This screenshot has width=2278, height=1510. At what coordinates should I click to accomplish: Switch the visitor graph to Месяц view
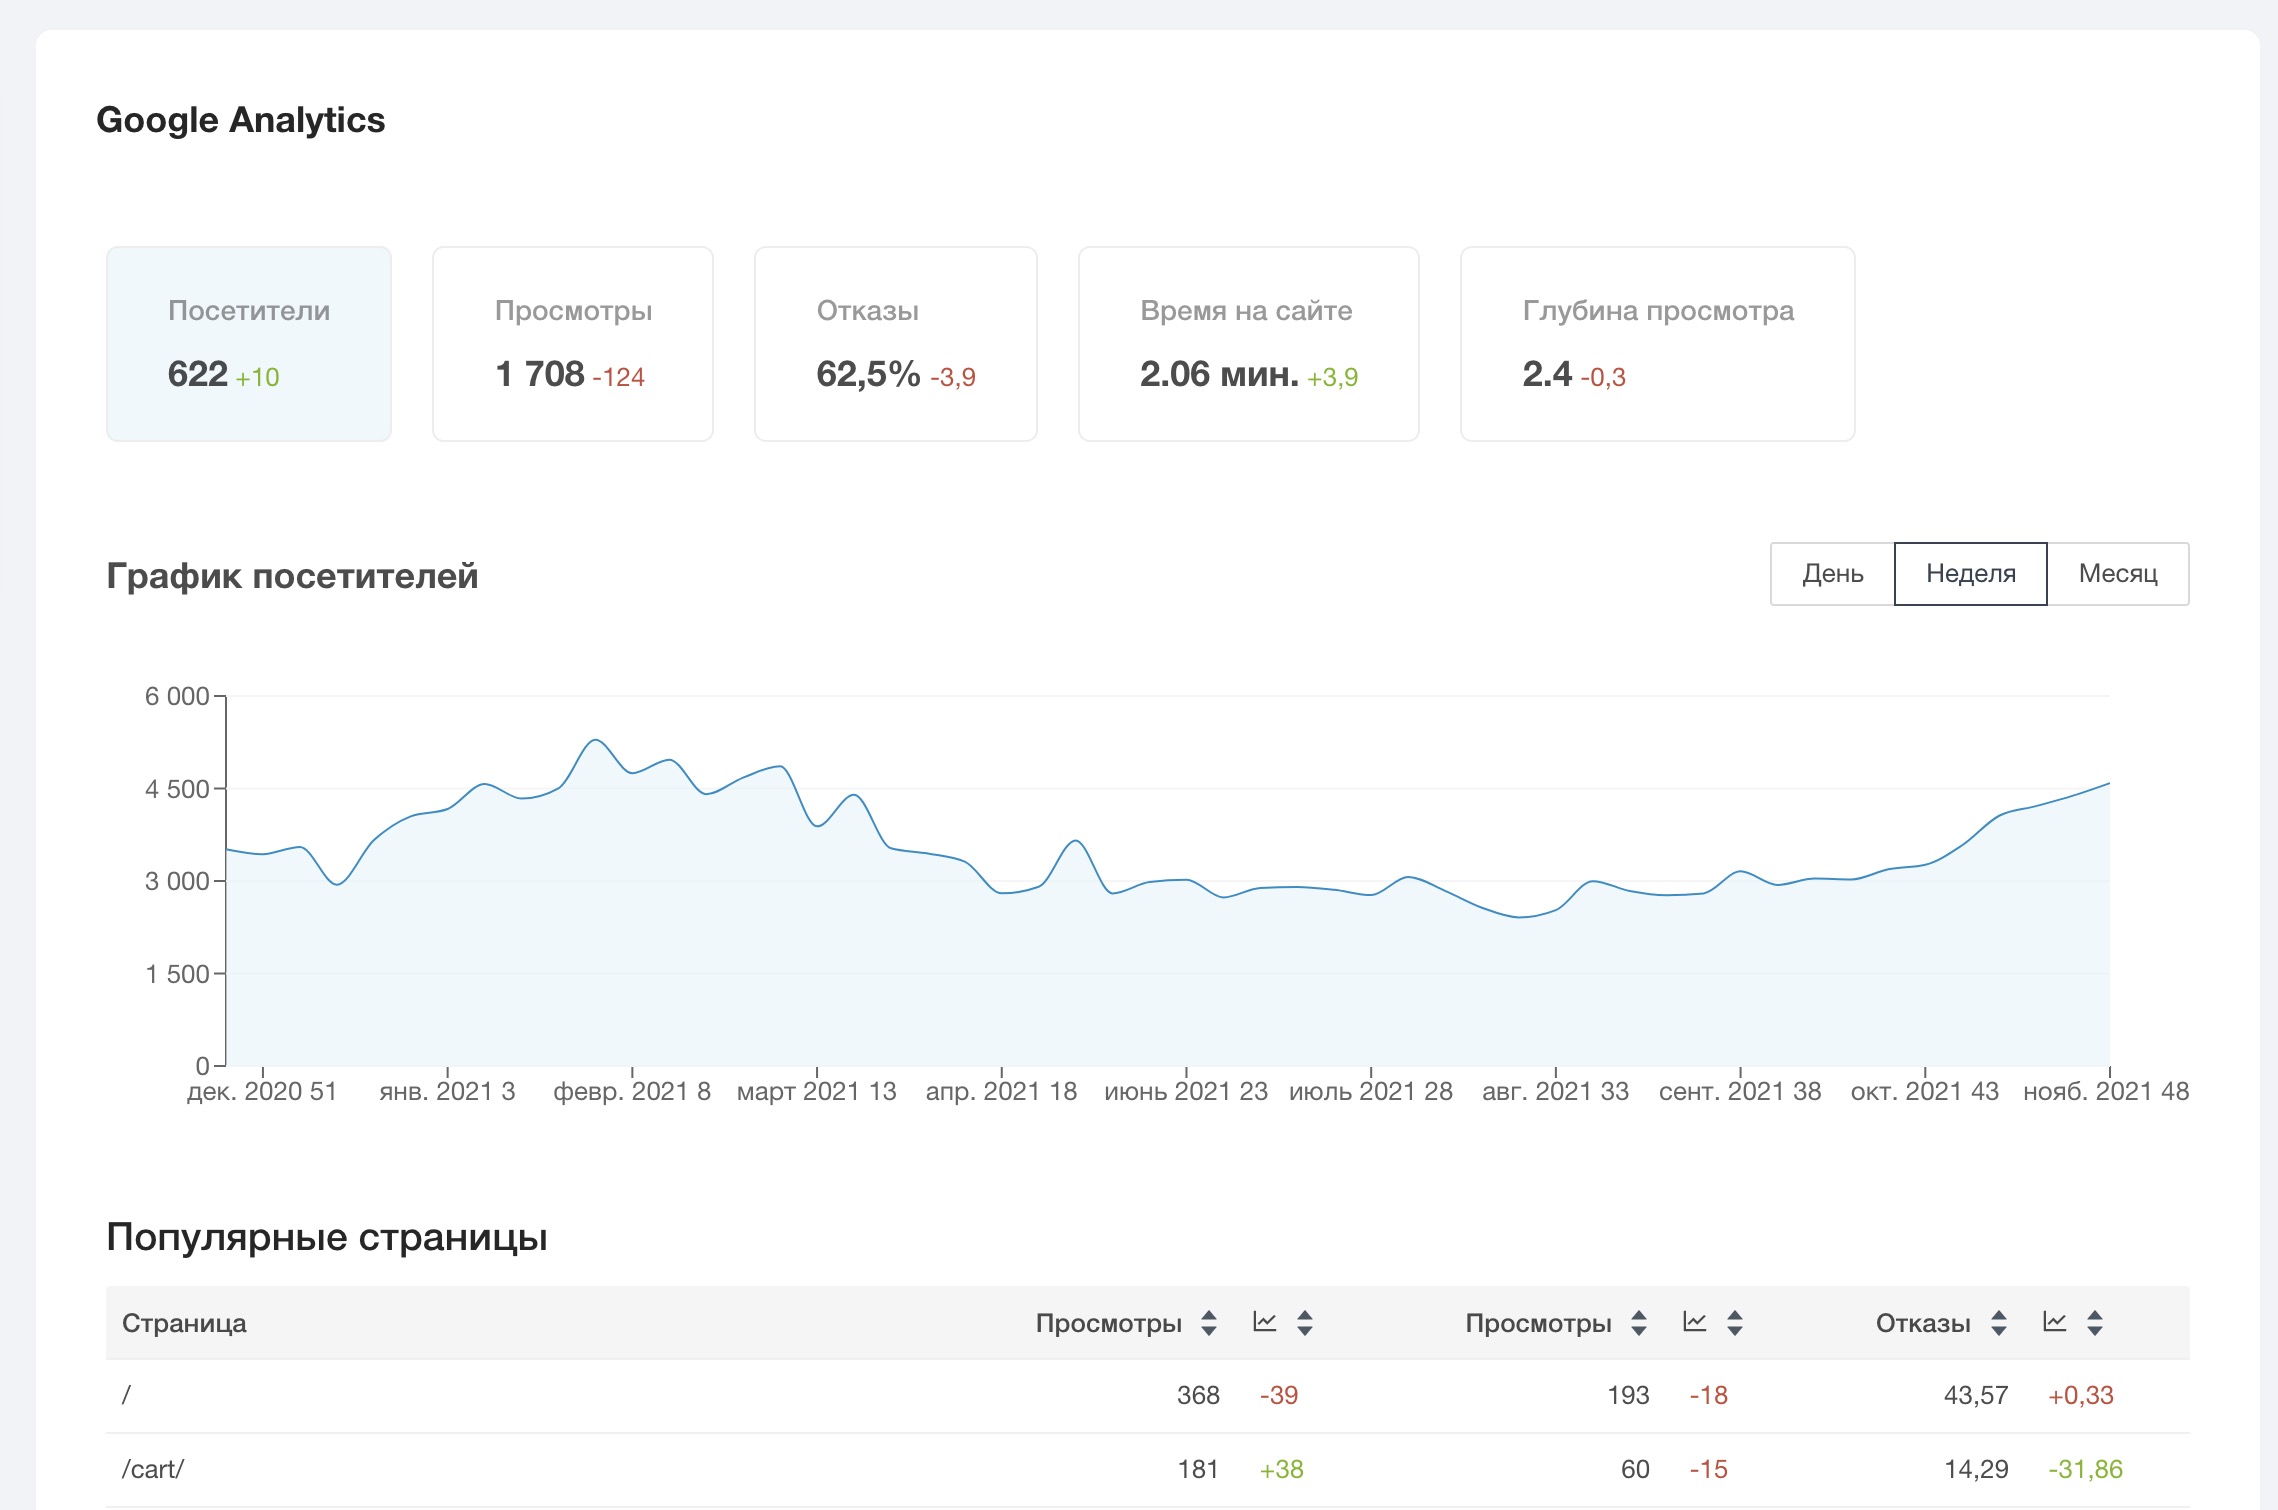[x=2118, y=574]
